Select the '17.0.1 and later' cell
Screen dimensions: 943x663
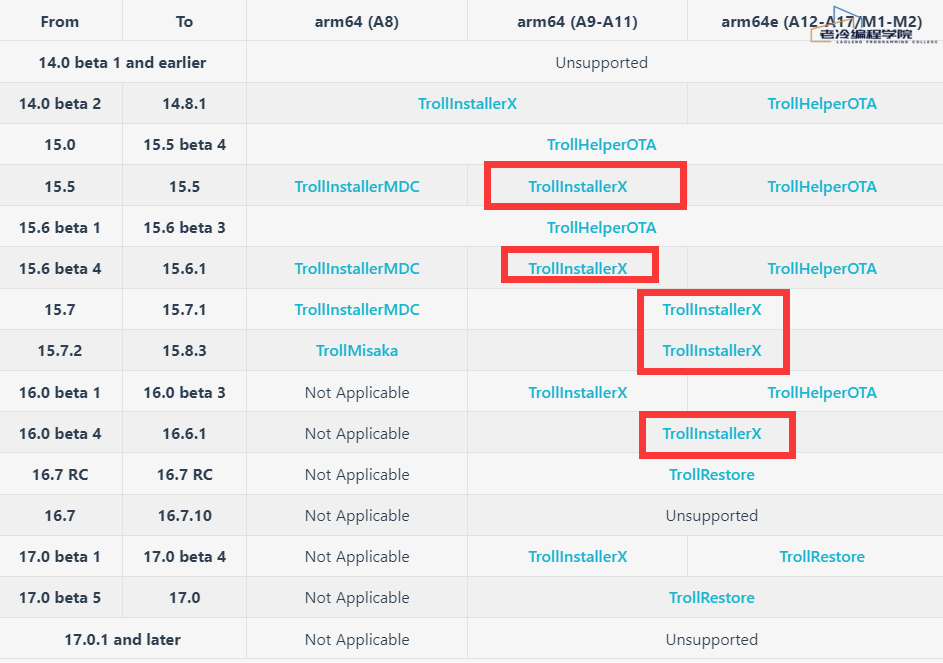coord(122,639)
